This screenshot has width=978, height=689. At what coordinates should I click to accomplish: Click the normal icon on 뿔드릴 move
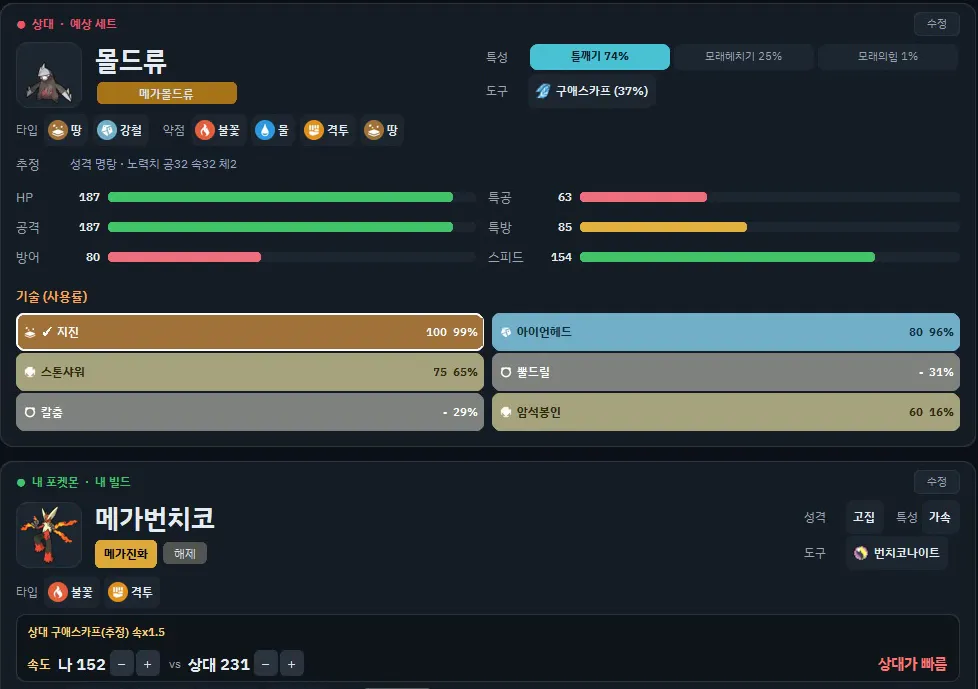tap(506, 372)
